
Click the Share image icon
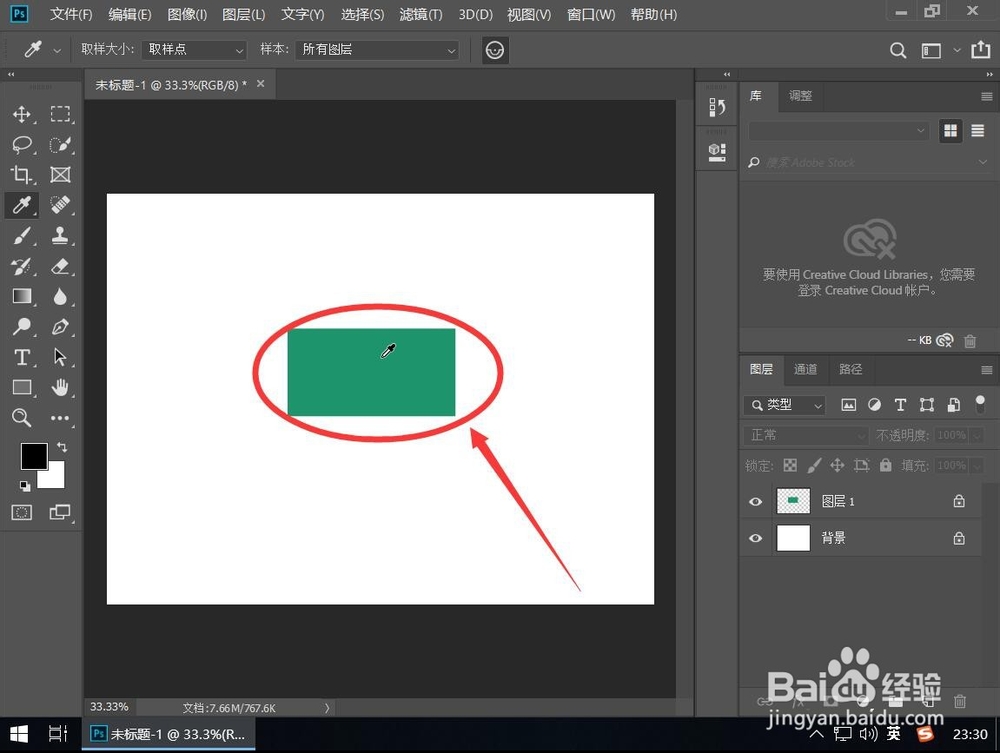pyautogui.click(x=980, y=50)
